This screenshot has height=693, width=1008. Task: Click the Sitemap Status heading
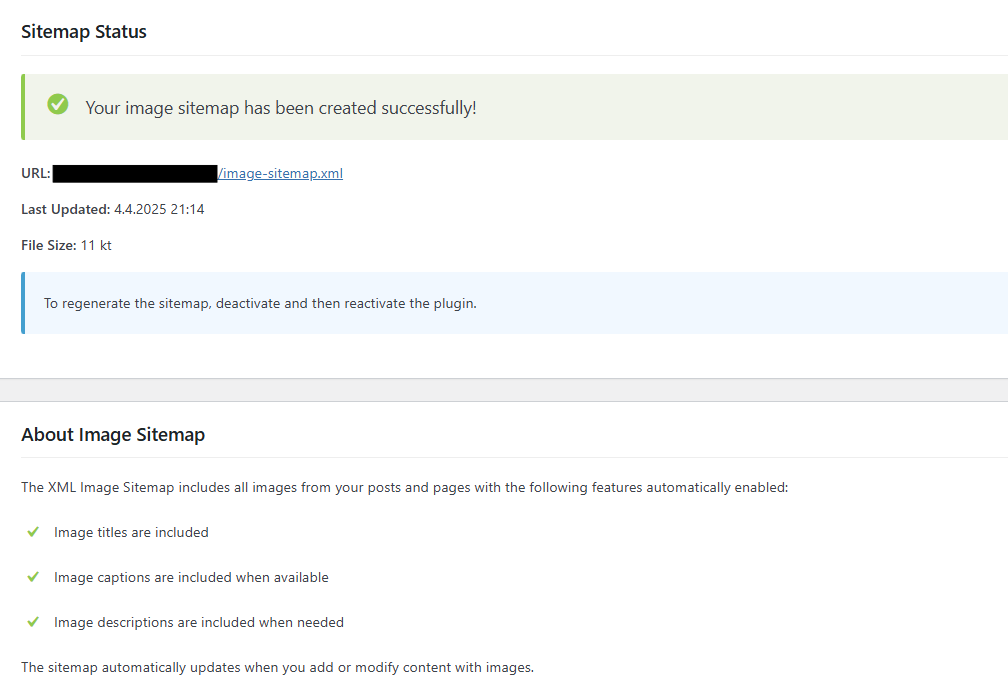[x=84, y=32]
